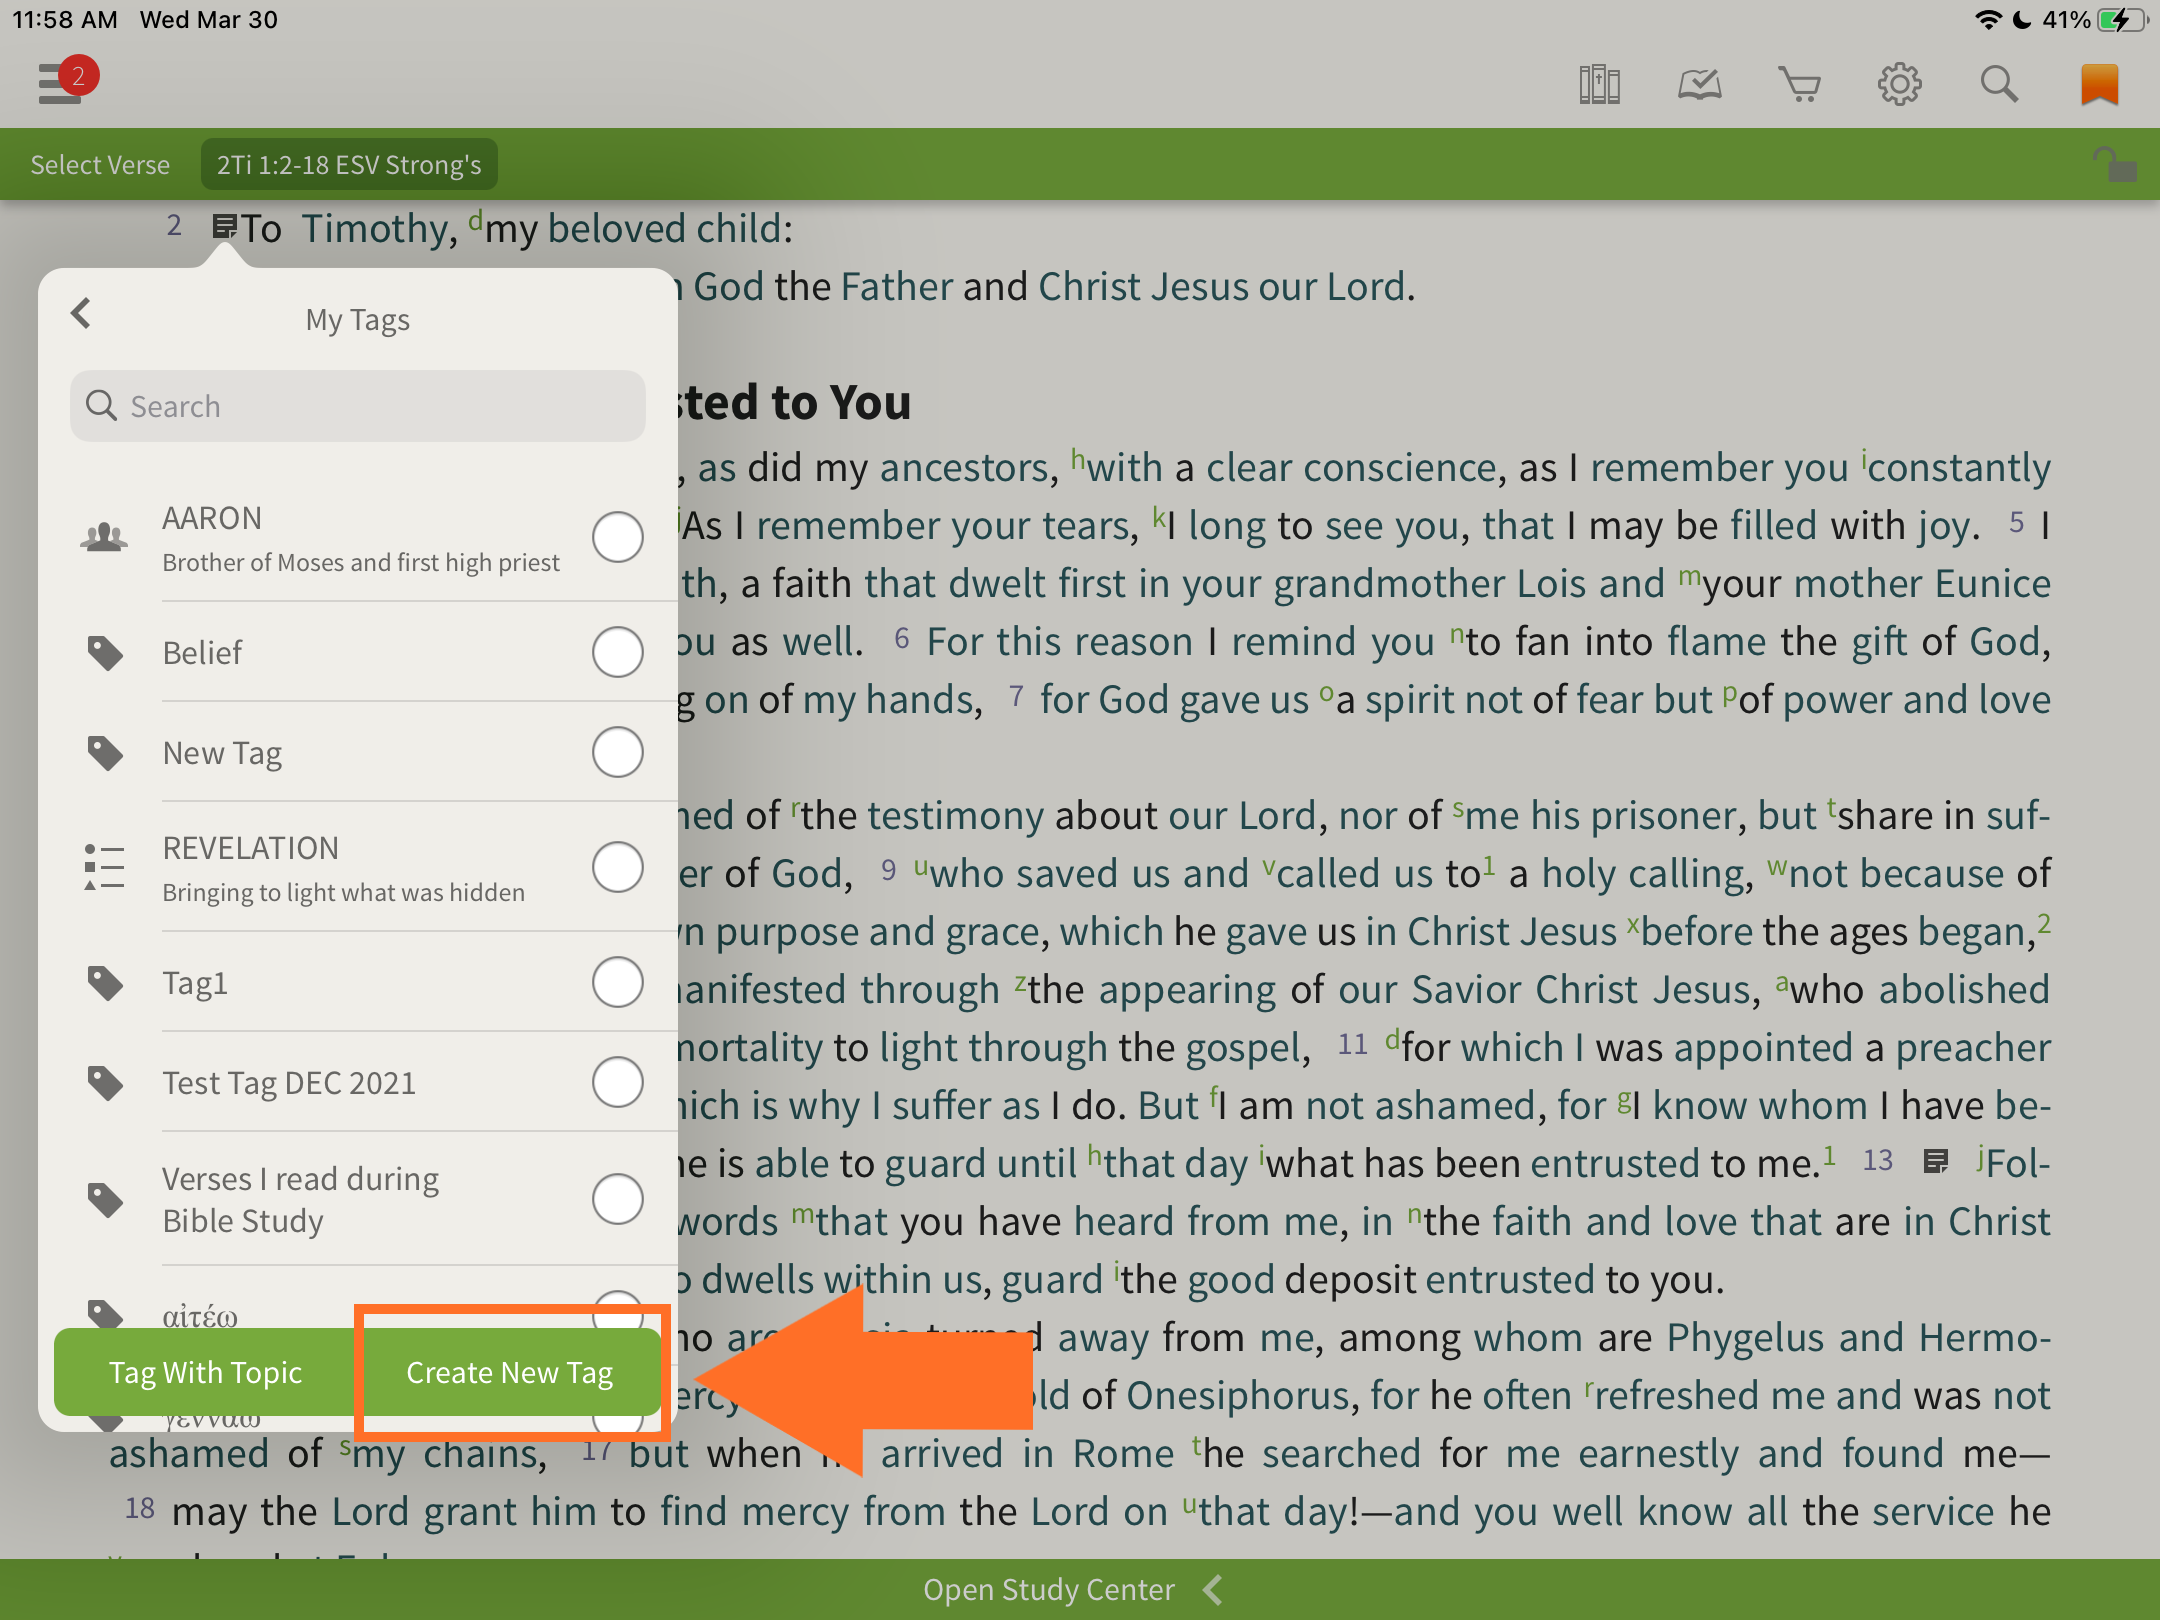Screen dimensions: 2160x1620
Task: Select Verses I read during Bible Study radio
Action: [617, 1198]
